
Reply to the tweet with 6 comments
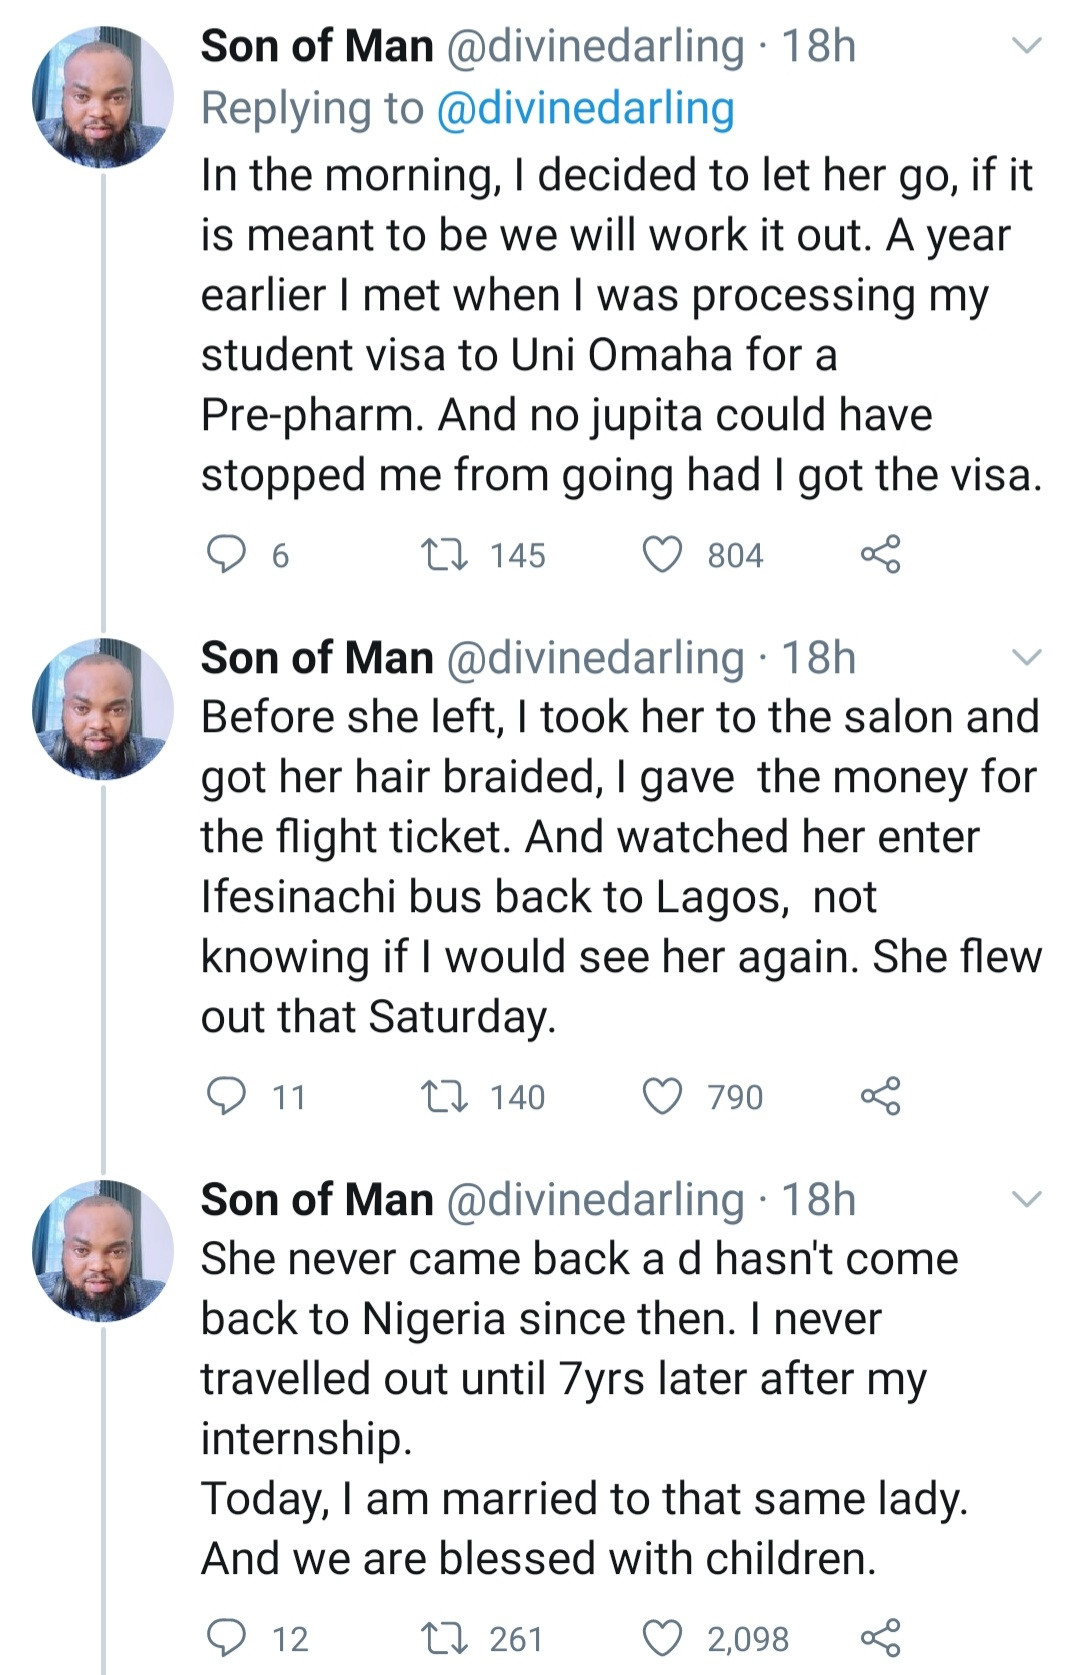click(x=226, y=554)
